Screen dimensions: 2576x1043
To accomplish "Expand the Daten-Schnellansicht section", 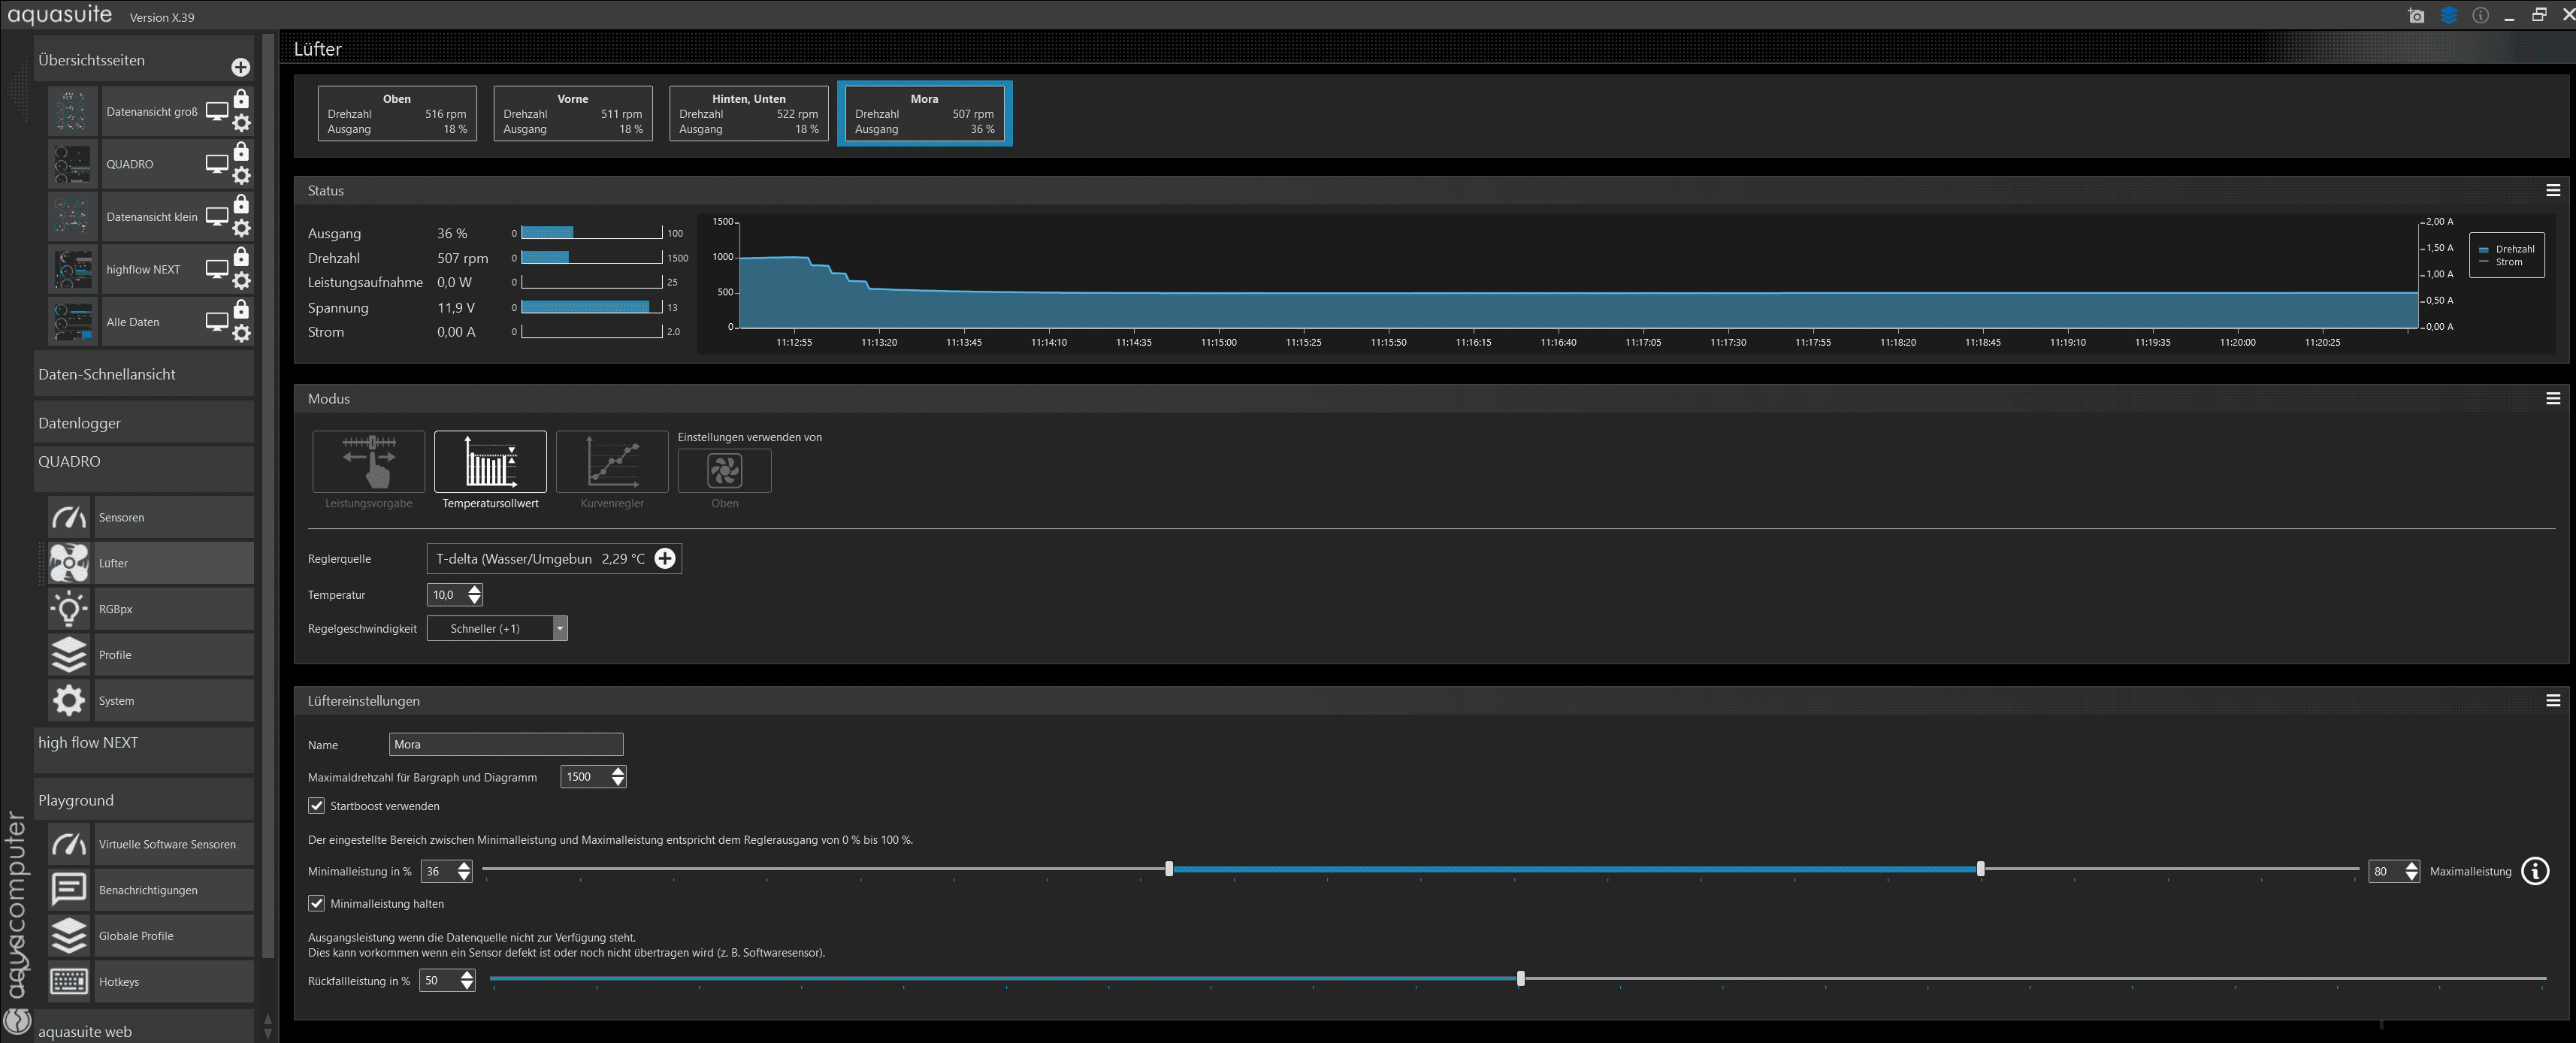I will 144,374.
